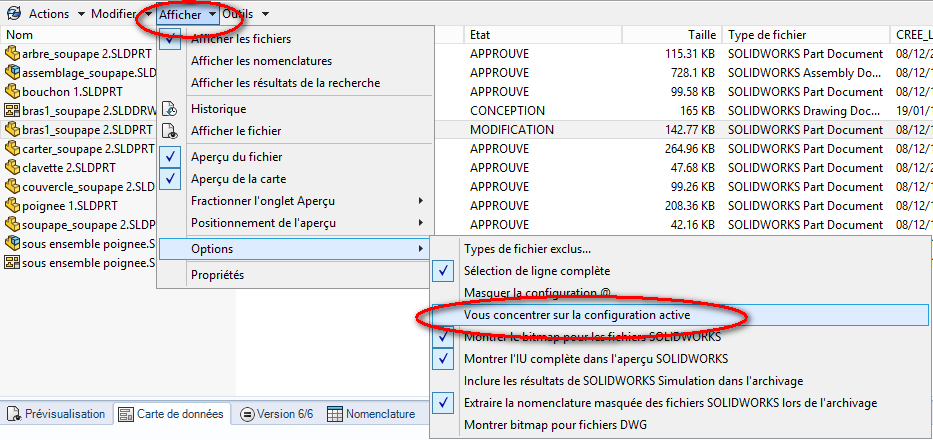Click the part icon of clavette 2.SLDPRT
Screen dimensions: 933x440
[12, 168]
